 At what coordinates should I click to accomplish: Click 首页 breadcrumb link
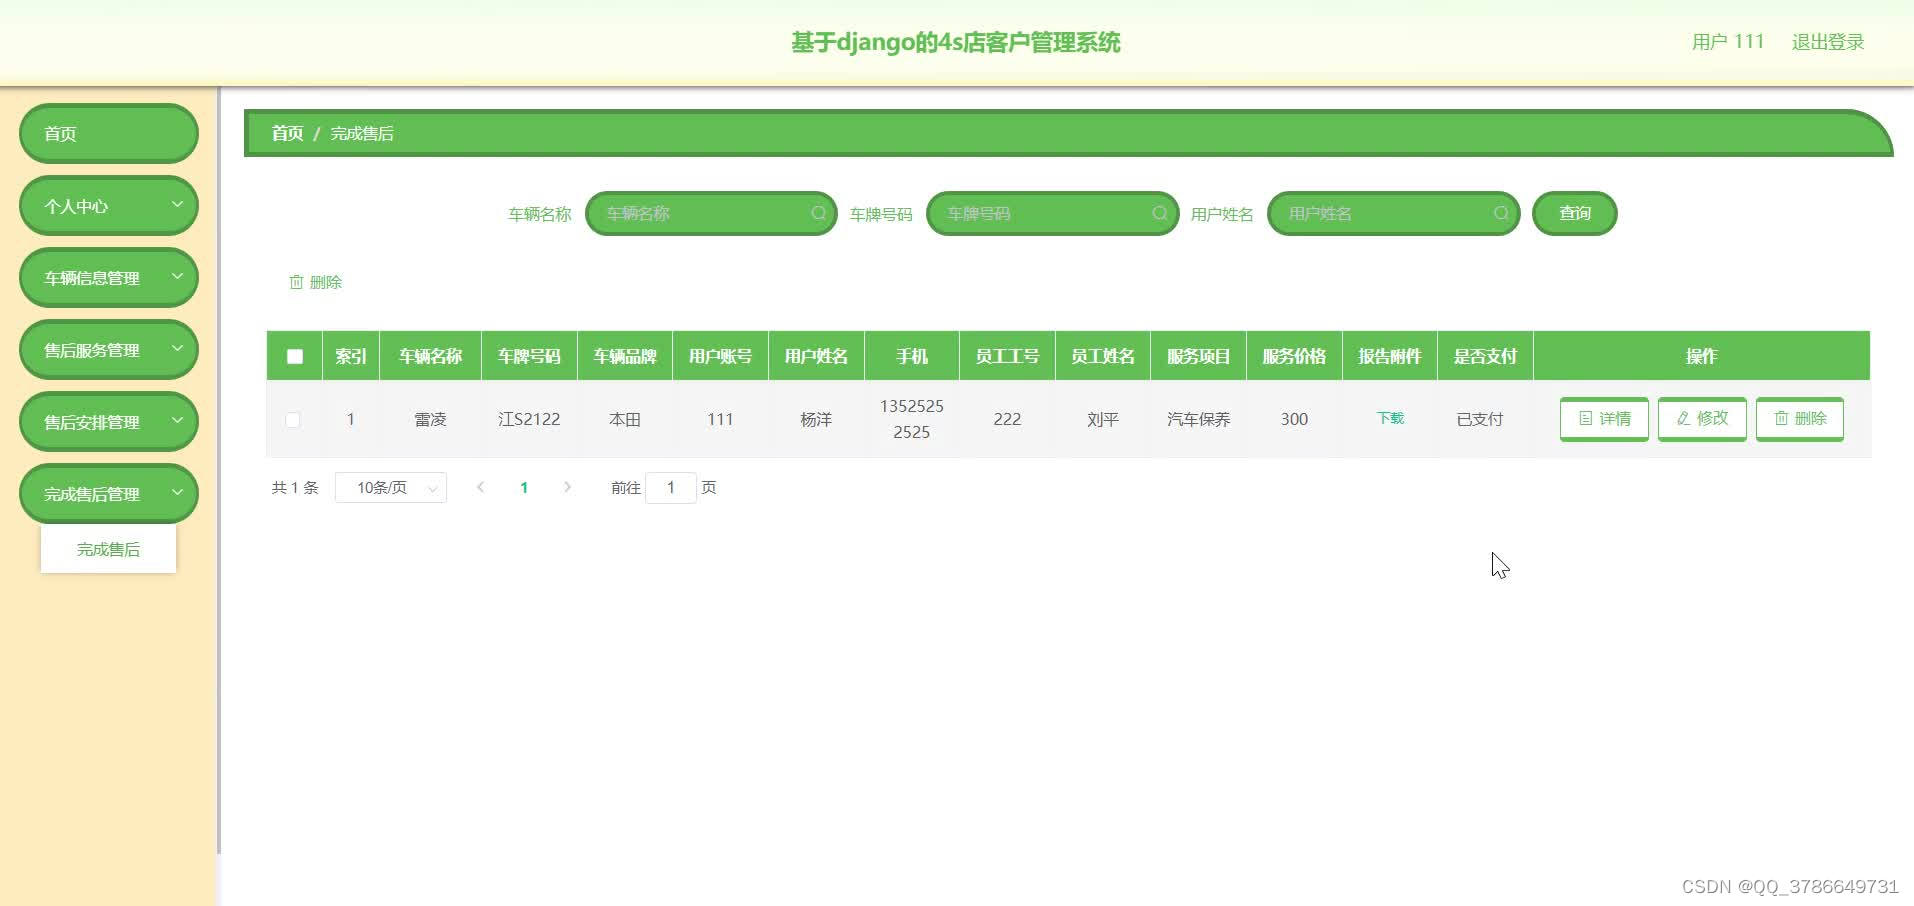(287, 133)
